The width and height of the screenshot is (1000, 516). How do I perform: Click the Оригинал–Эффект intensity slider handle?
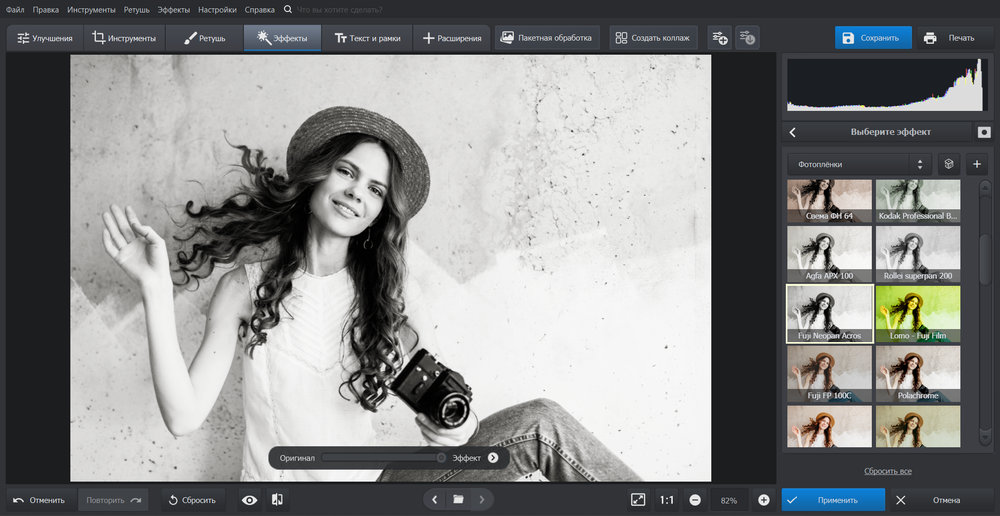(441, 457)
